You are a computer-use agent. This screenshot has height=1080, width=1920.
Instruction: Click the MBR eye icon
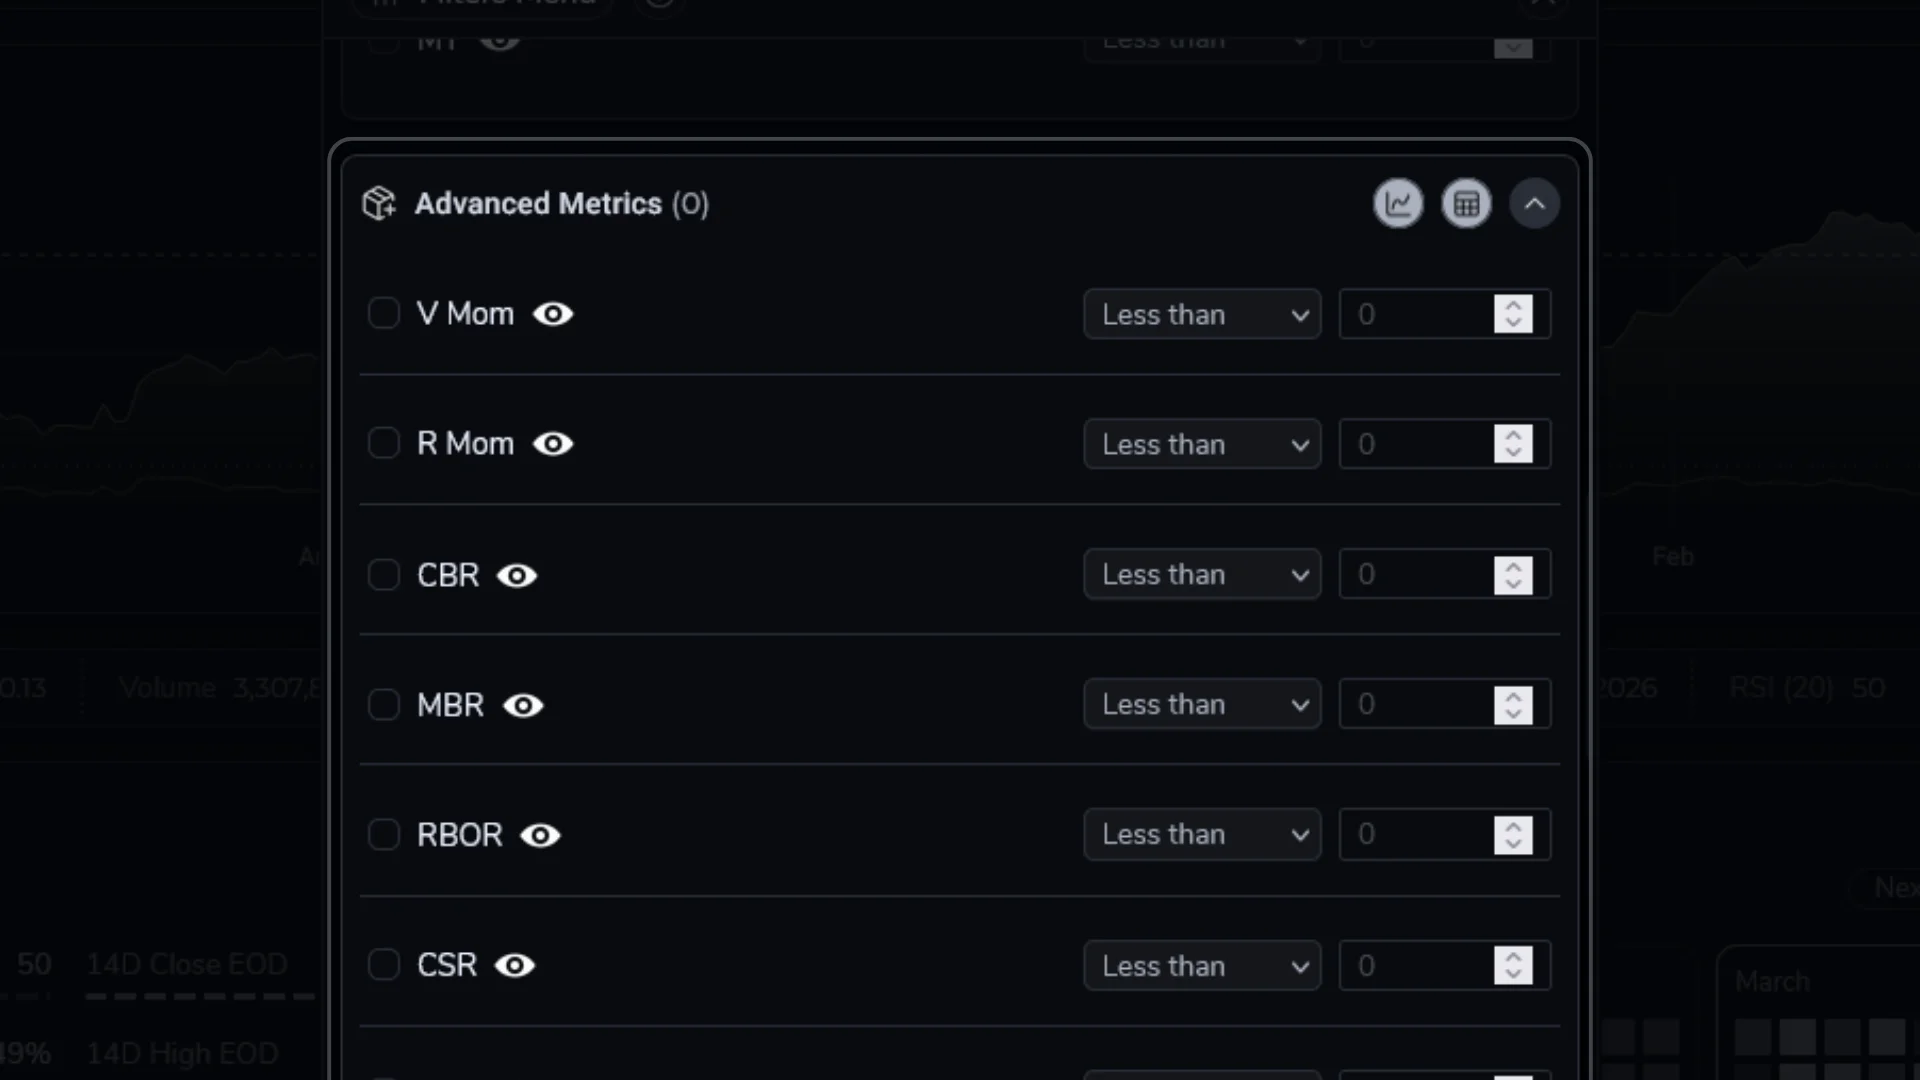[522, 705]
